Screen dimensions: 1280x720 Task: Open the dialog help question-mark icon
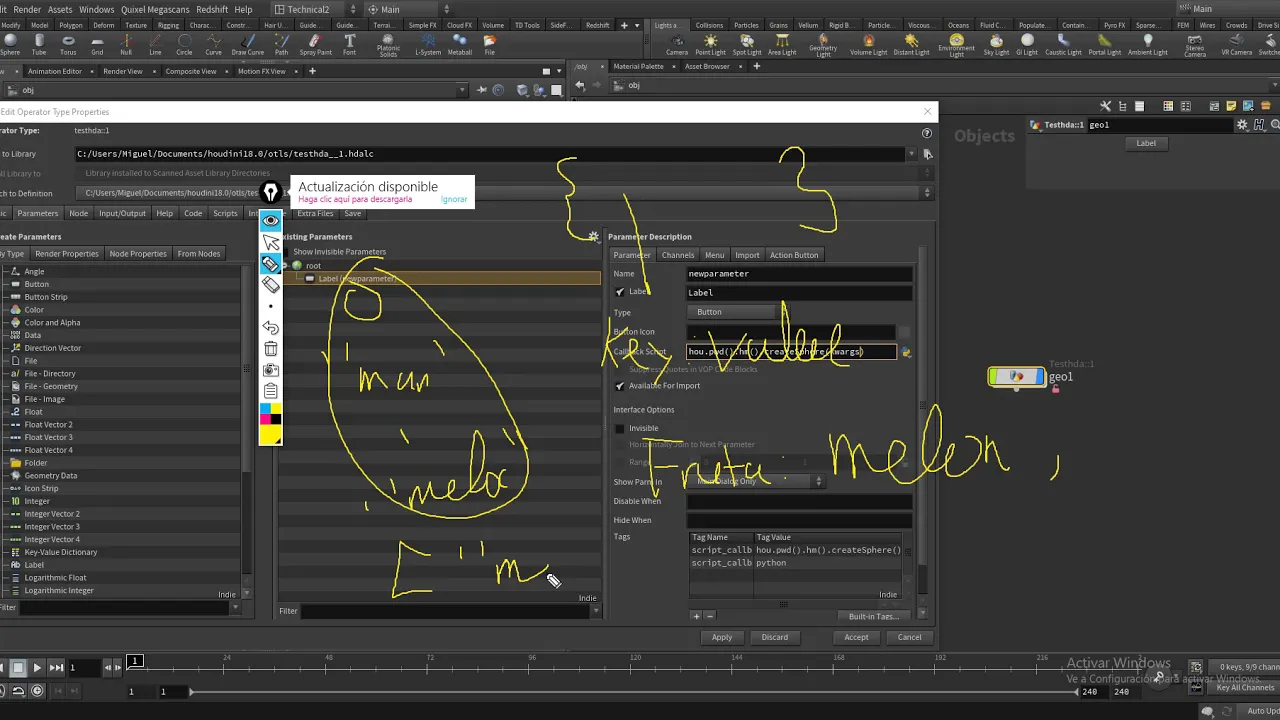[927, 132]
